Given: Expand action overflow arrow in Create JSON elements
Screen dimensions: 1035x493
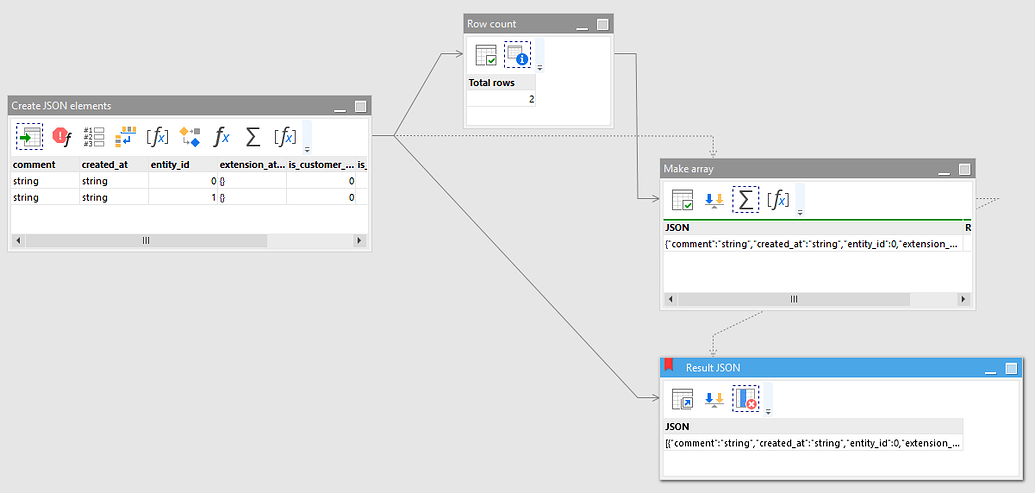Looking at the screenshot, I should pos(307,149).
